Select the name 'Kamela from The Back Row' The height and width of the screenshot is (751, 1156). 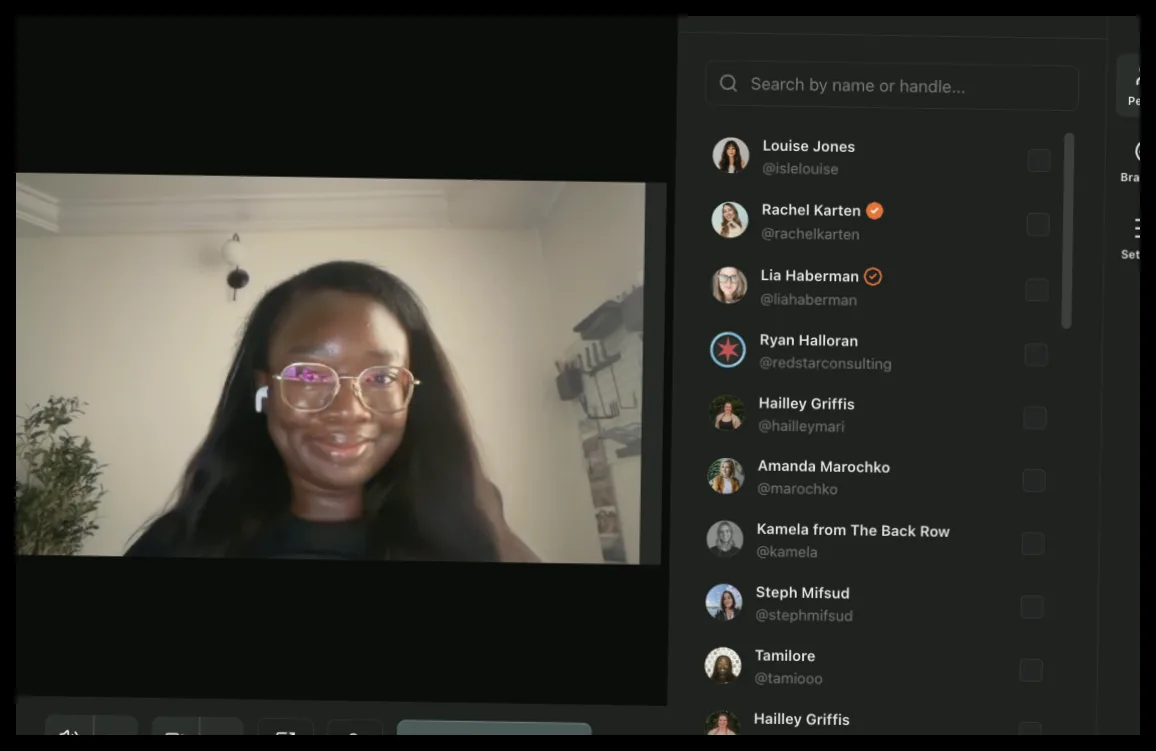[x=853, y=531]
